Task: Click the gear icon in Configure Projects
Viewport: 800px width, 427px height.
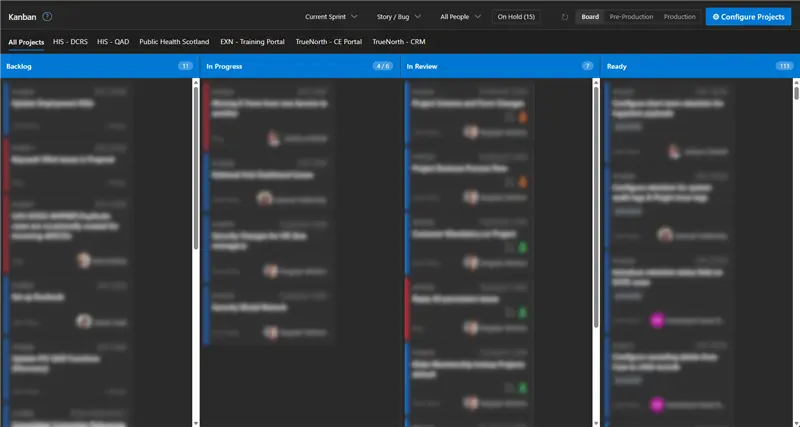Action: click(x=715, y=17)
